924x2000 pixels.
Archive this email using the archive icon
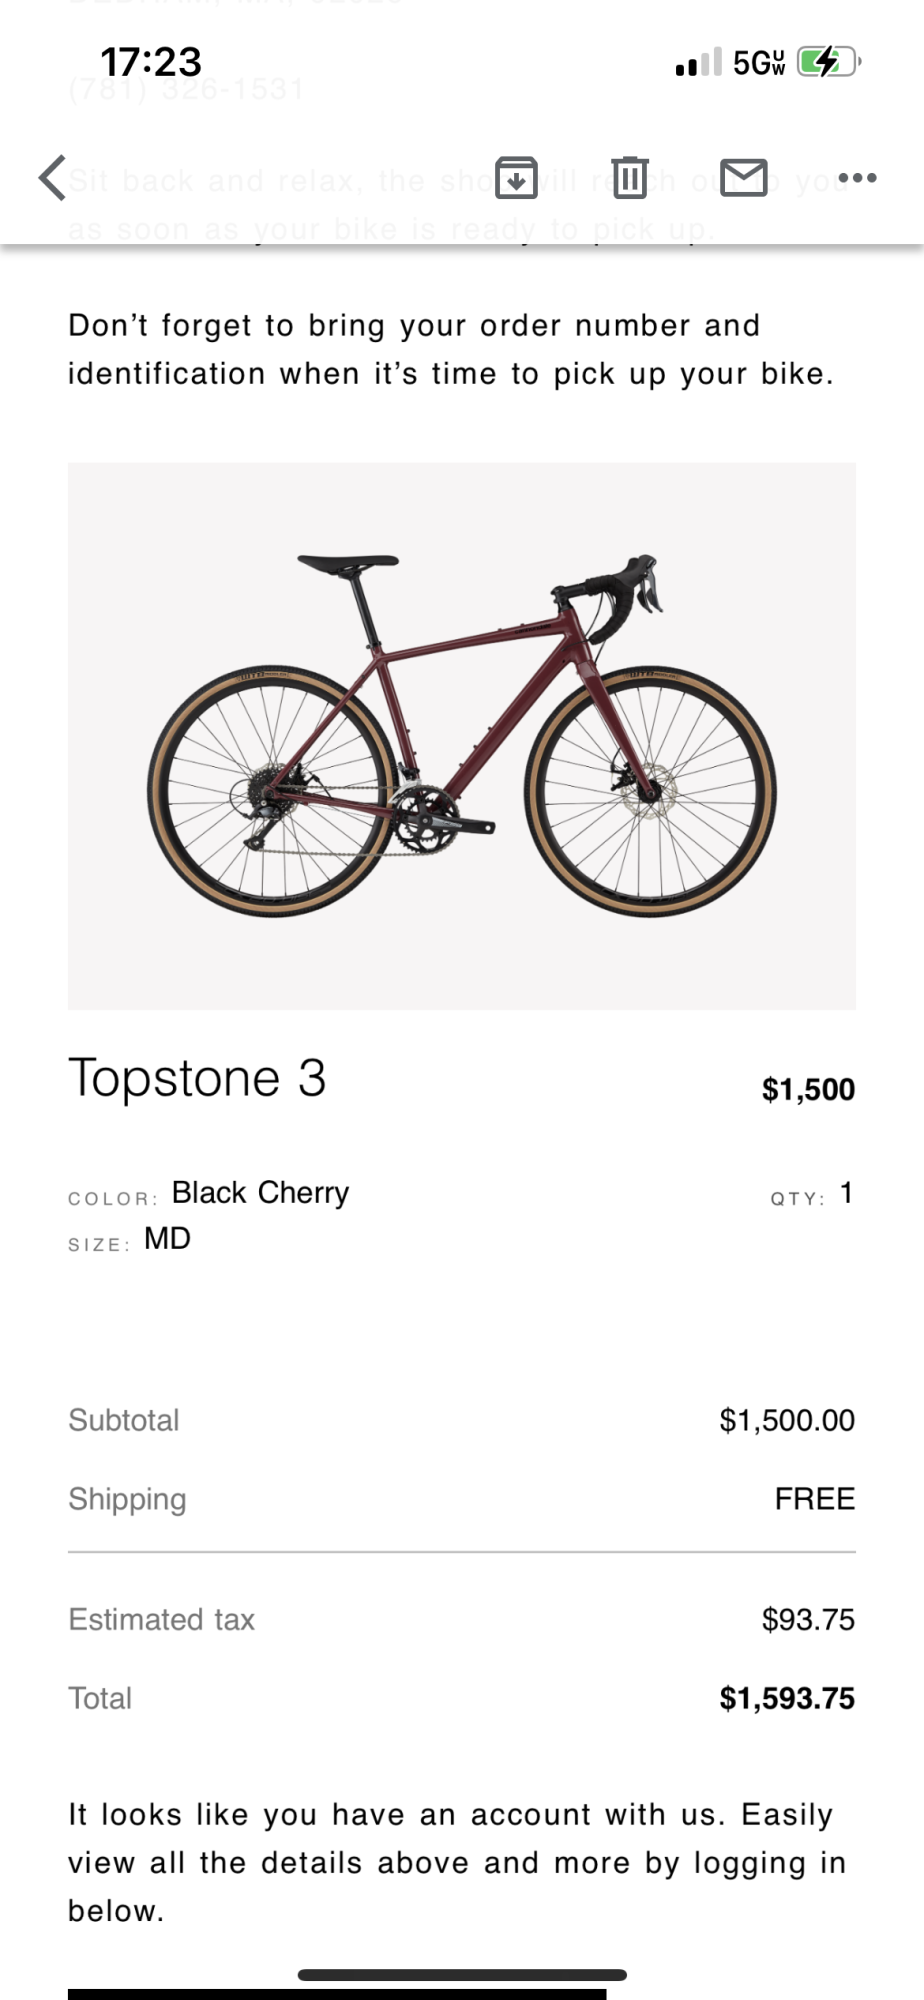(x=516, y=178)
